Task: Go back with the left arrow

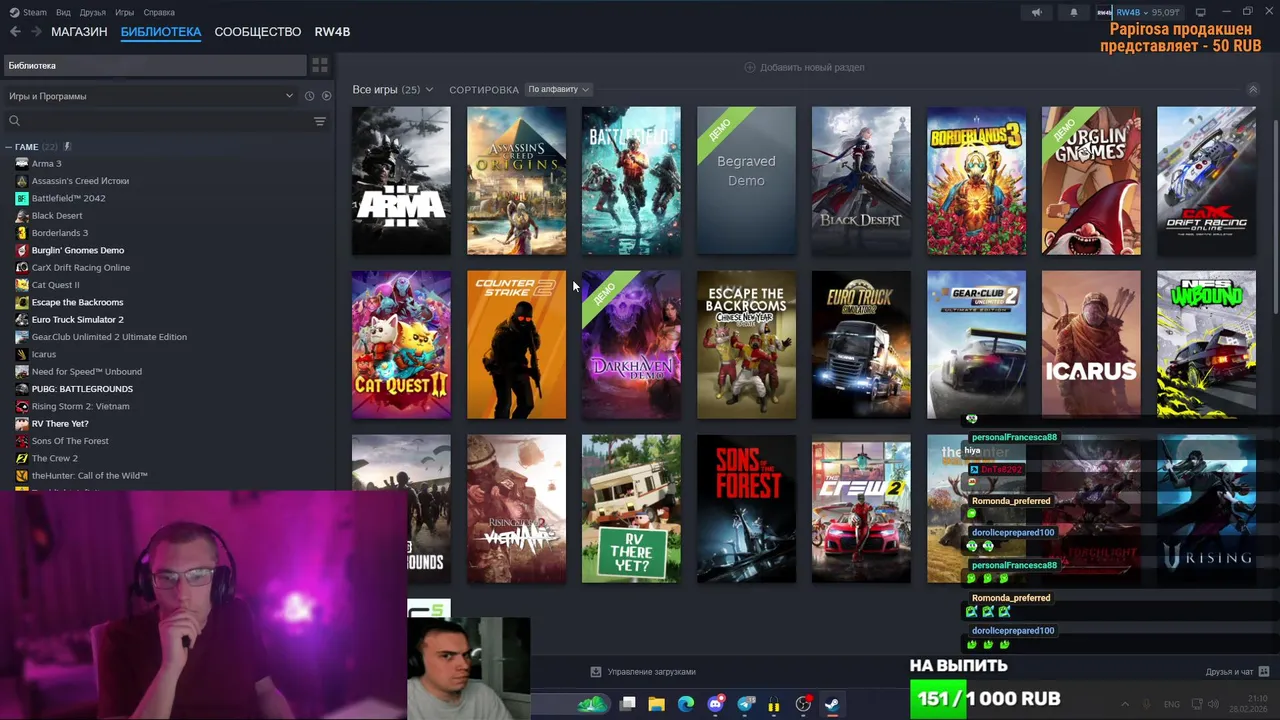Action: tap(15, 32)
